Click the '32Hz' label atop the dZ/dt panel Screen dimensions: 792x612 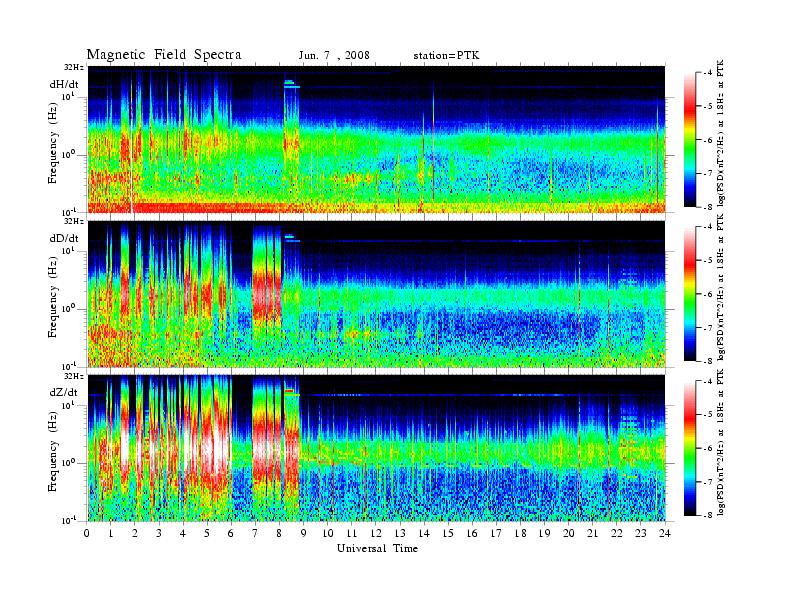click(x=74, y=376)
